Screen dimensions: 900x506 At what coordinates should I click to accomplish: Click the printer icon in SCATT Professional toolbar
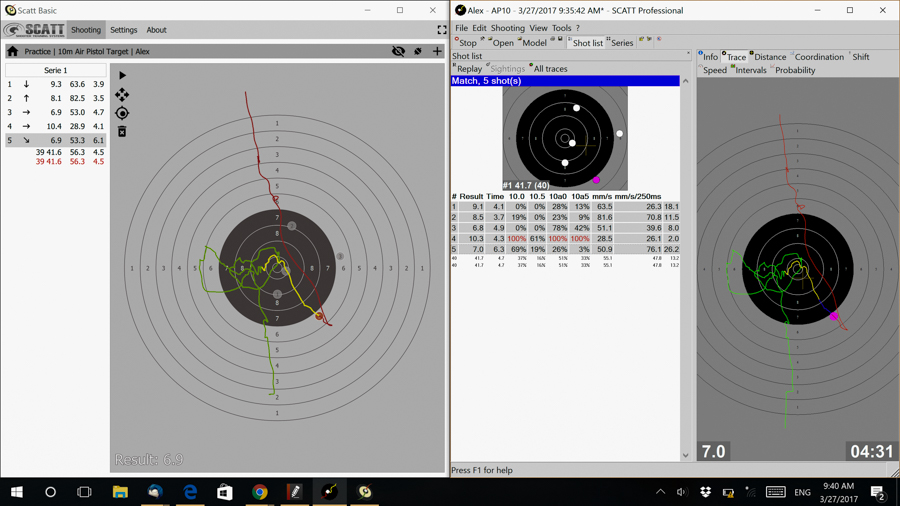click(553, 39)
